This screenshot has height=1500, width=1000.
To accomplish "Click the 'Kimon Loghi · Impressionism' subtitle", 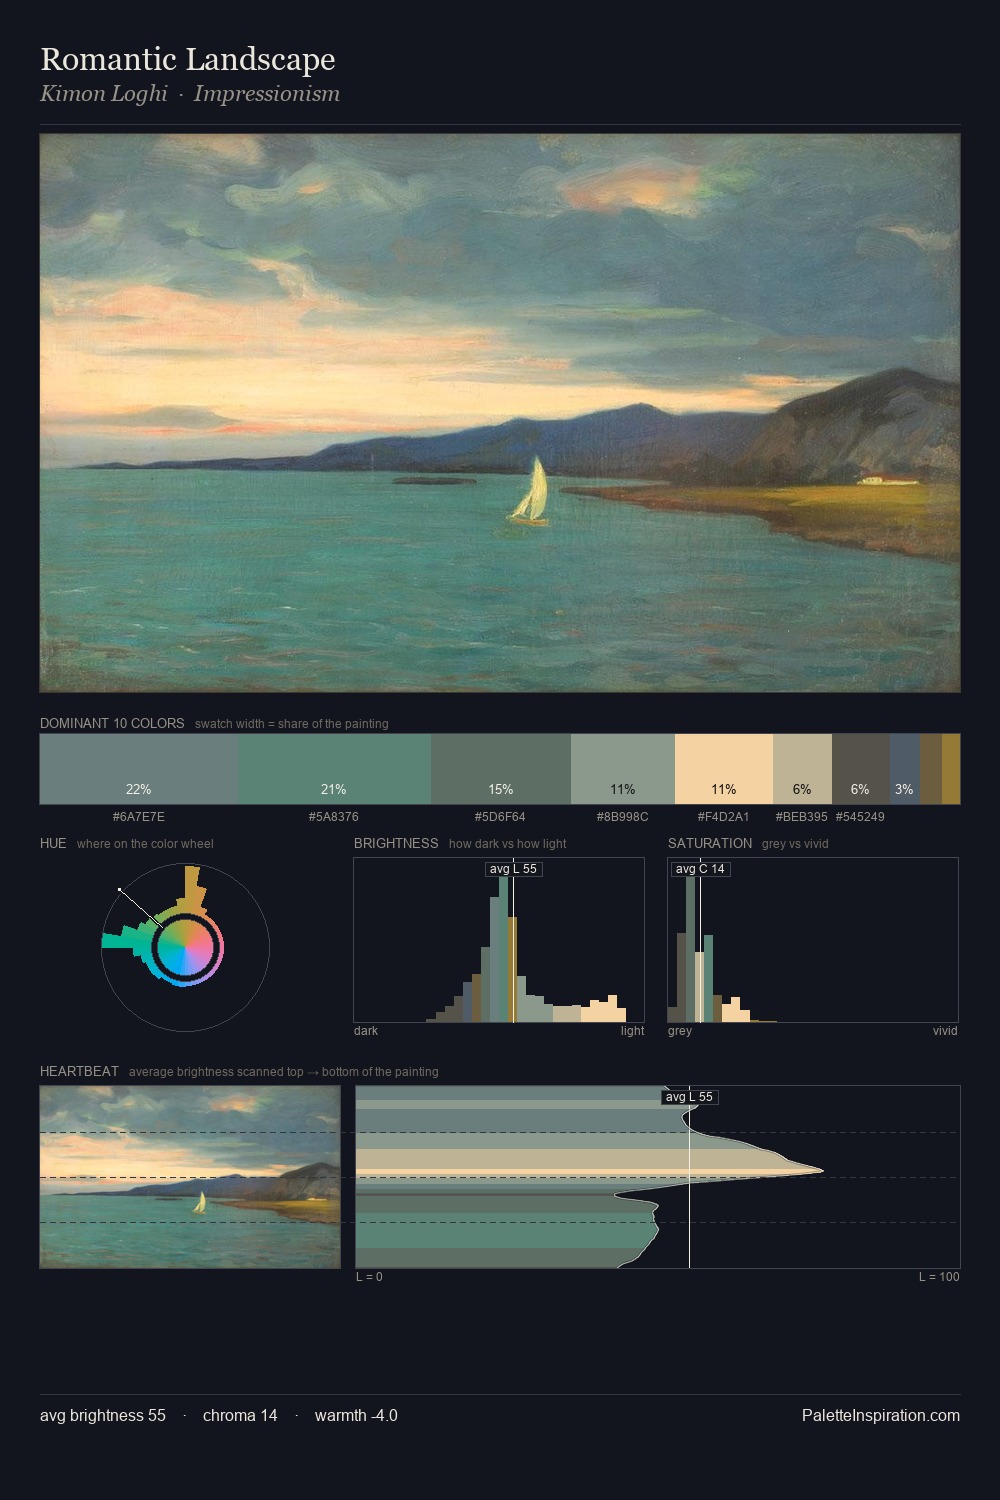I will (x=190, y=94).
